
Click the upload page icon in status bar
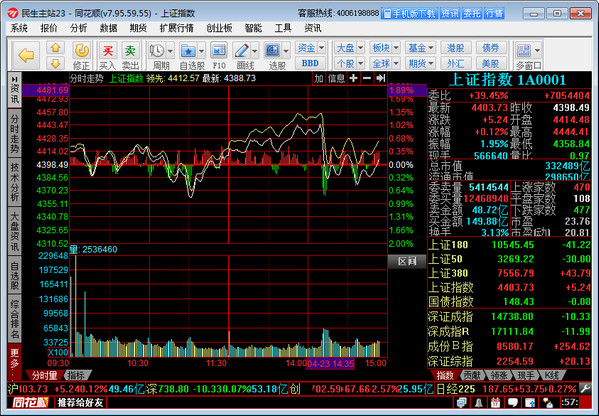click(530, 402)
